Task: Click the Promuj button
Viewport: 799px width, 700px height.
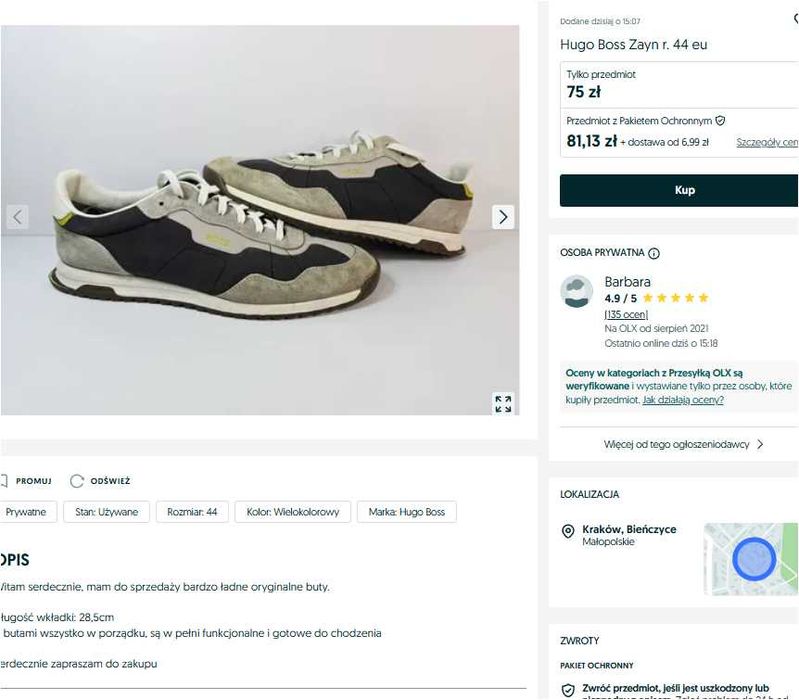Action: 28,481
